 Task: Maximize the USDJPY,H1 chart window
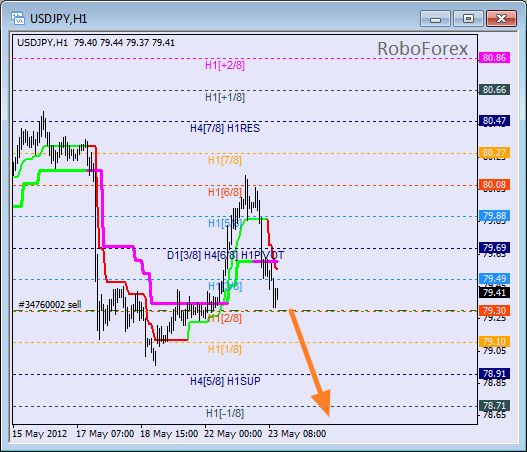[468, 18]
